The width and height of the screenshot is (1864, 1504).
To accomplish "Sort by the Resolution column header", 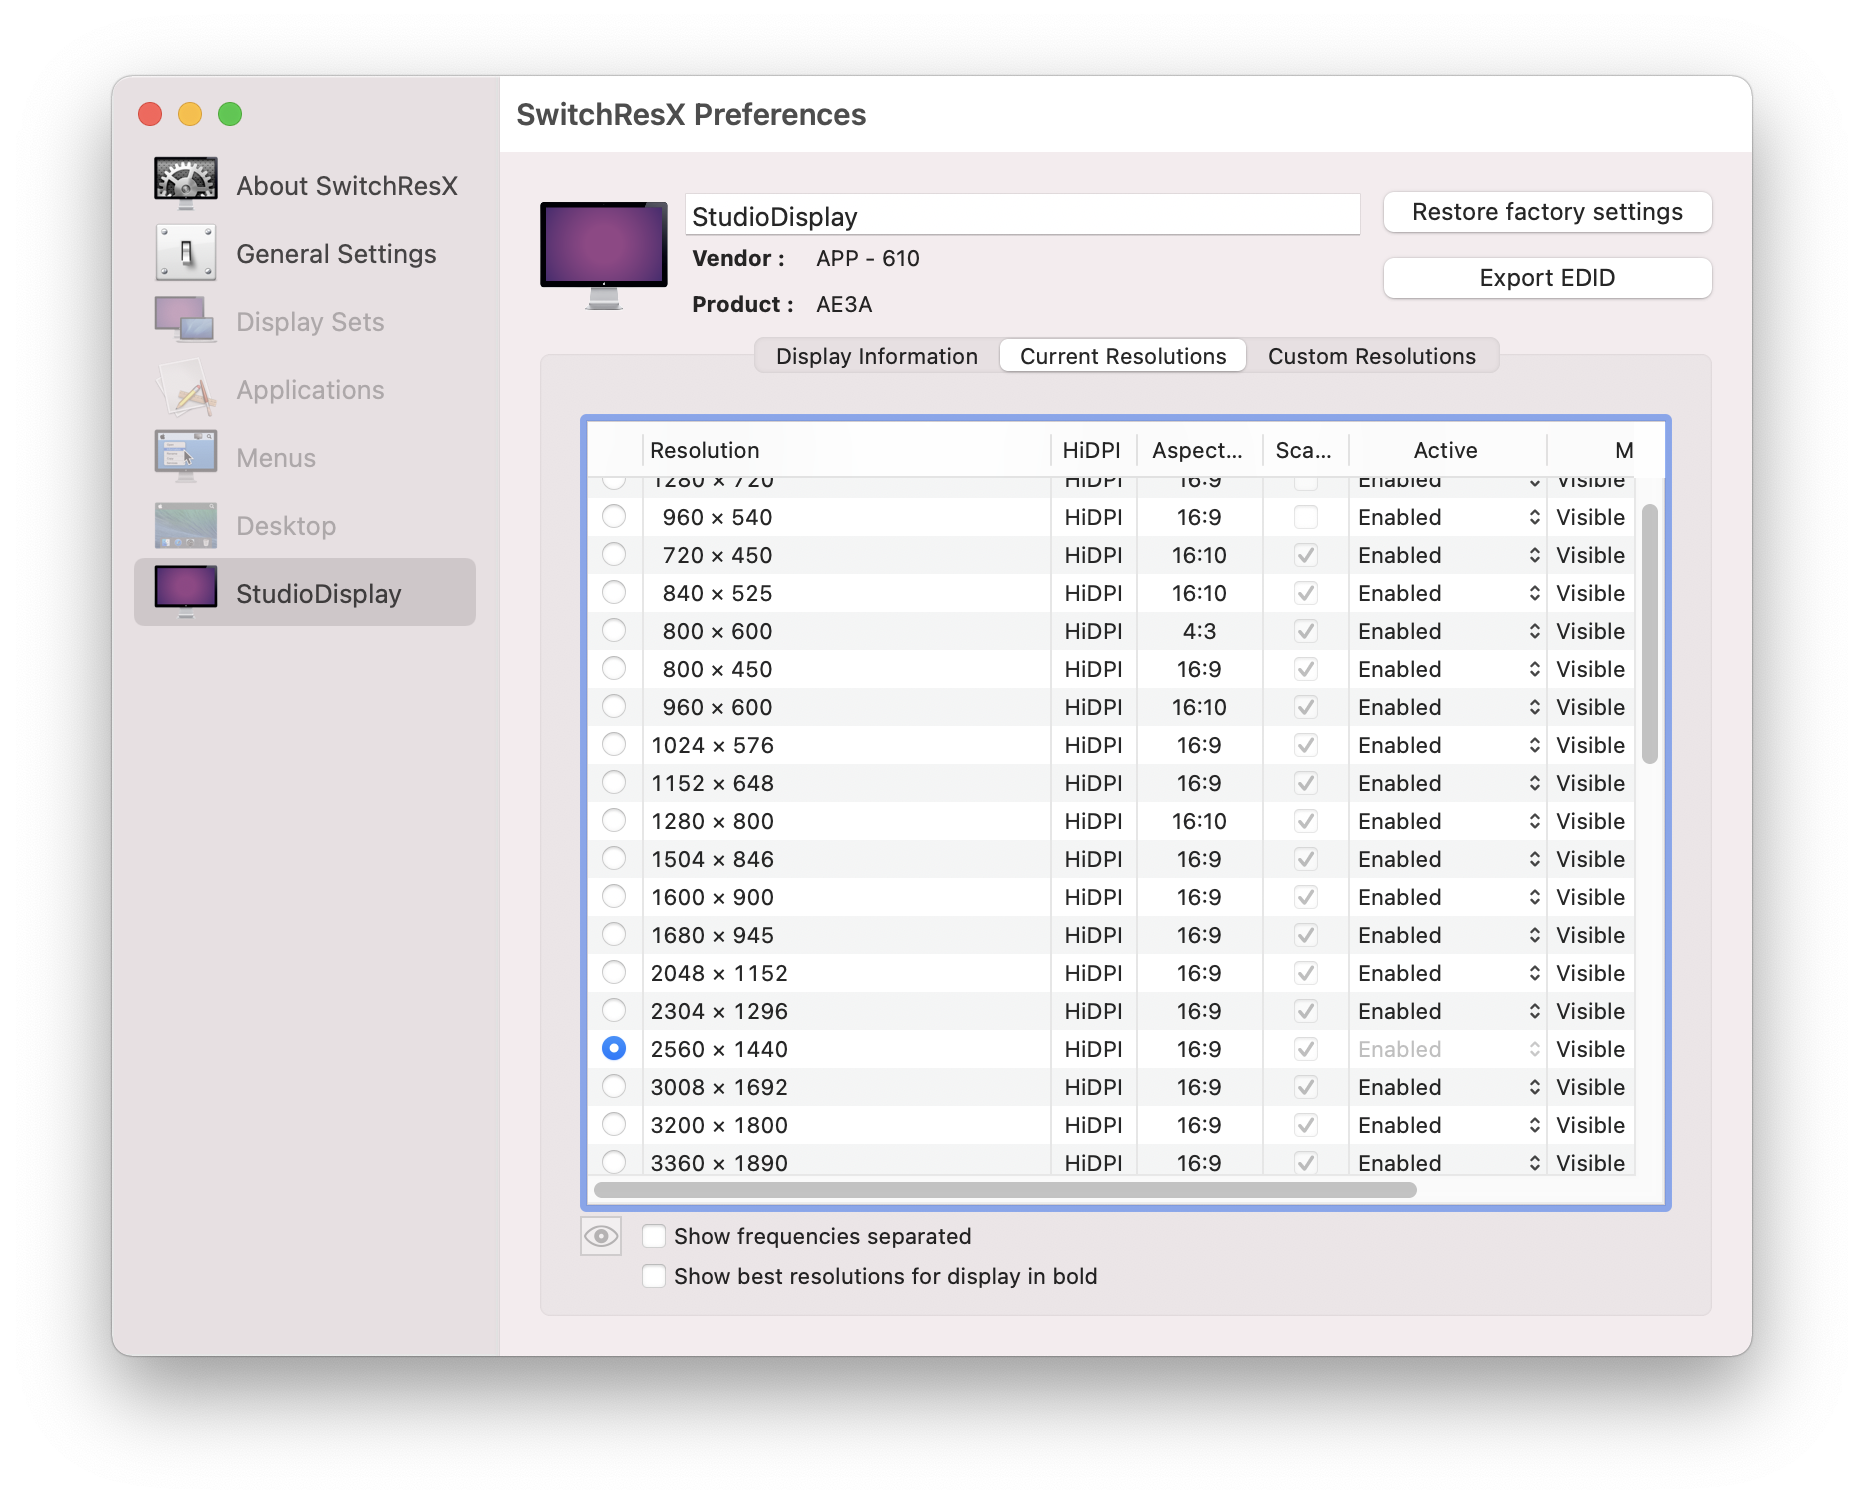I will coord(846,450).
